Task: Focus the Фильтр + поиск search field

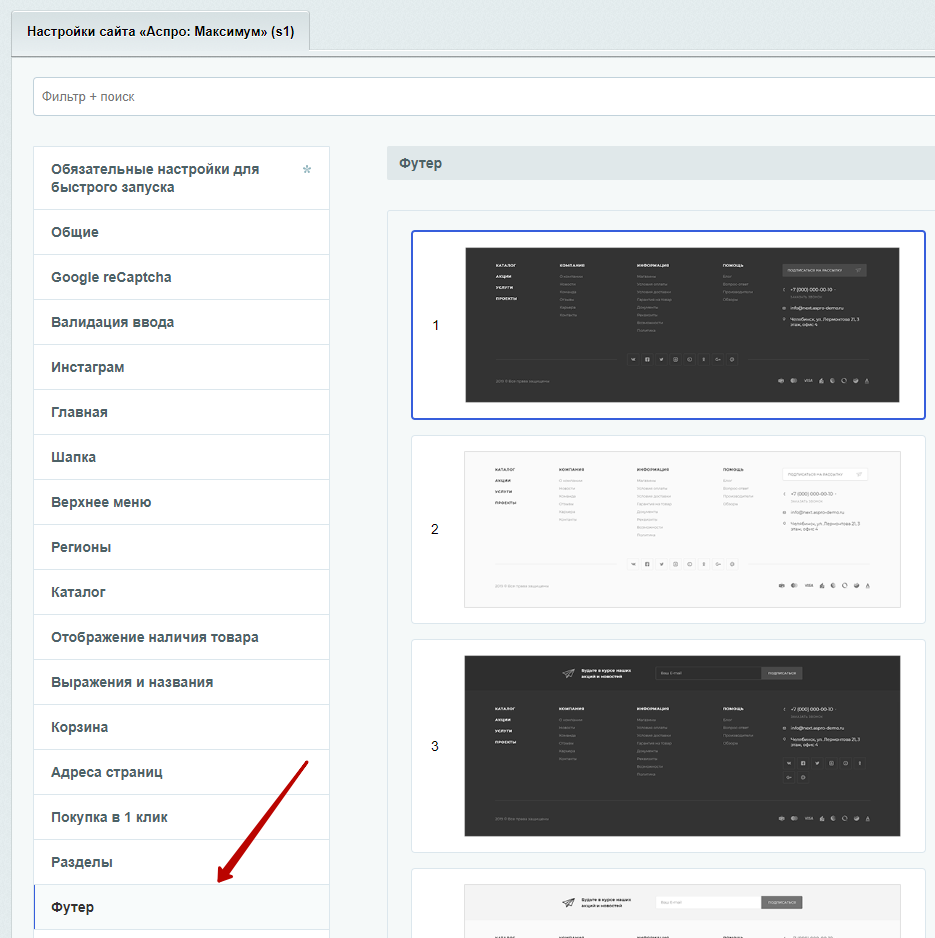Action: [483, 96]
